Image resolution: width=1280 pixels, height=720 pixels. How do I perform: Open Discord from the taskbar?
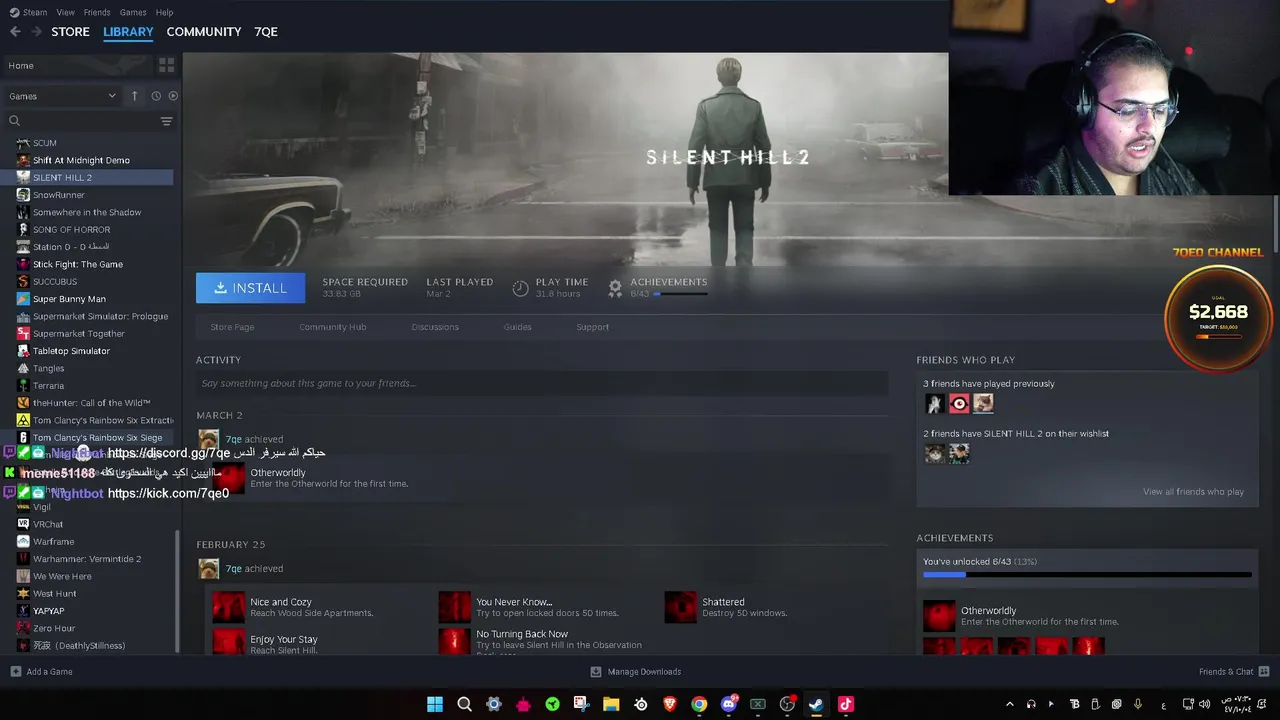(729, 704)
